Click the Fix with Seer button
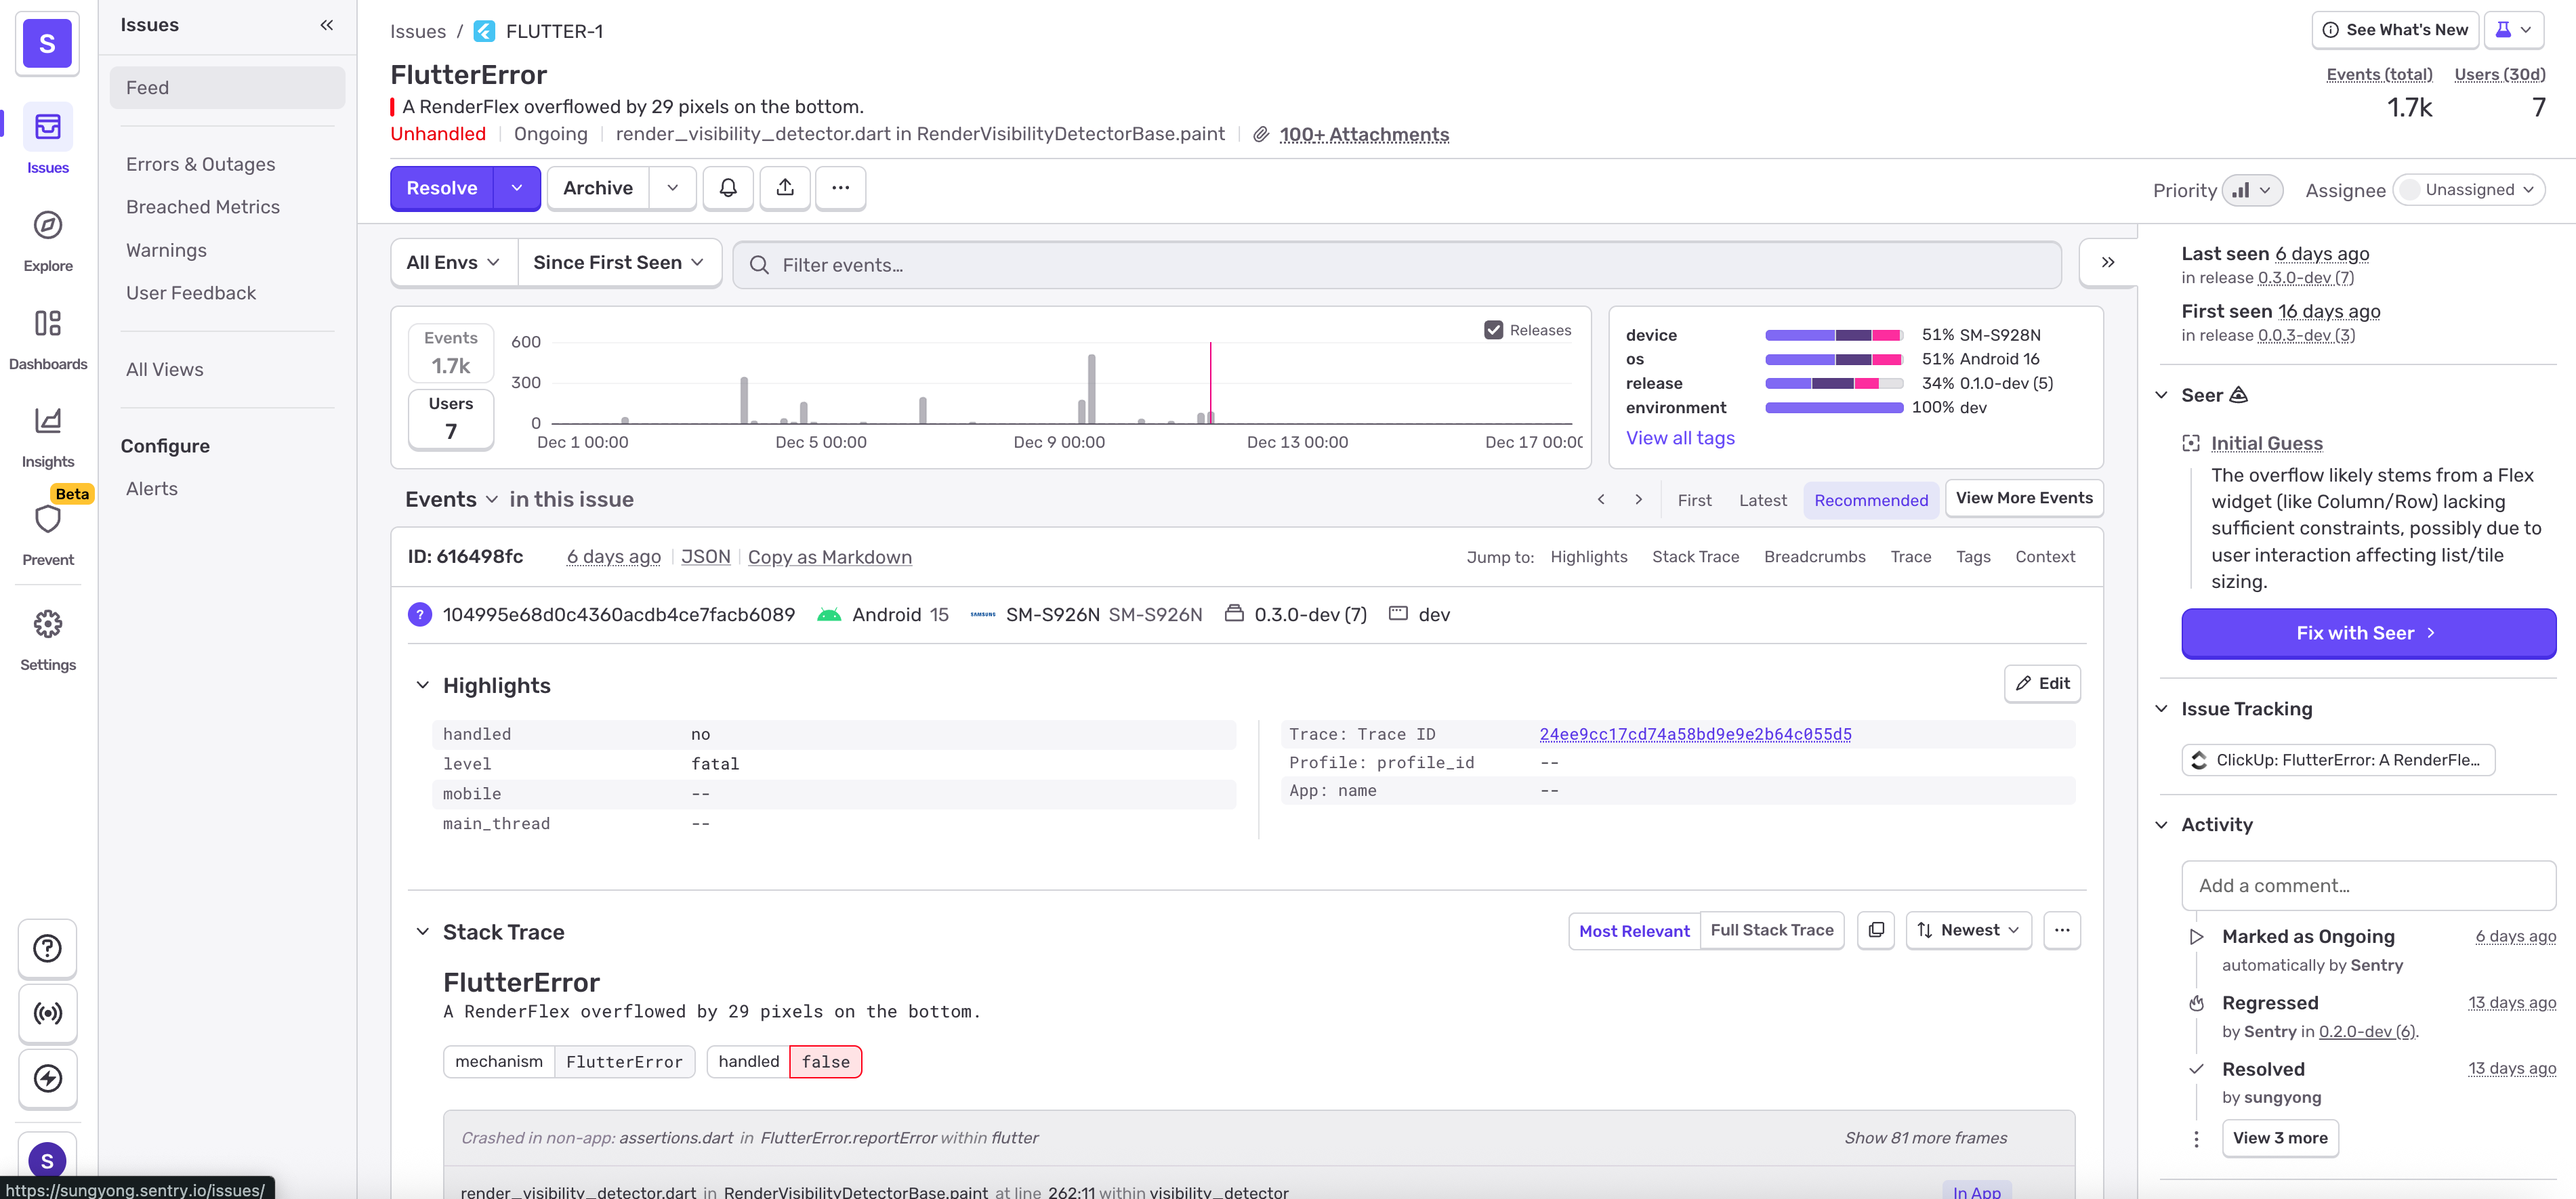 tap(2367, 633)
